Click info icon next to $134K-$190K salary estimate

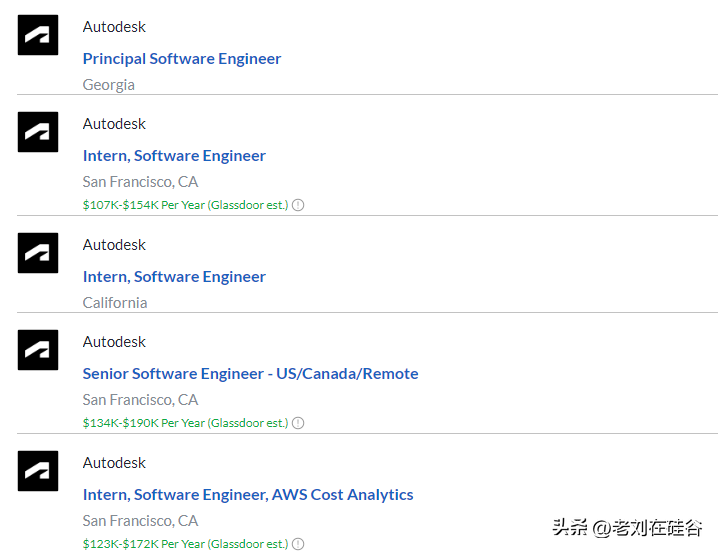click(x=298, y=423)
